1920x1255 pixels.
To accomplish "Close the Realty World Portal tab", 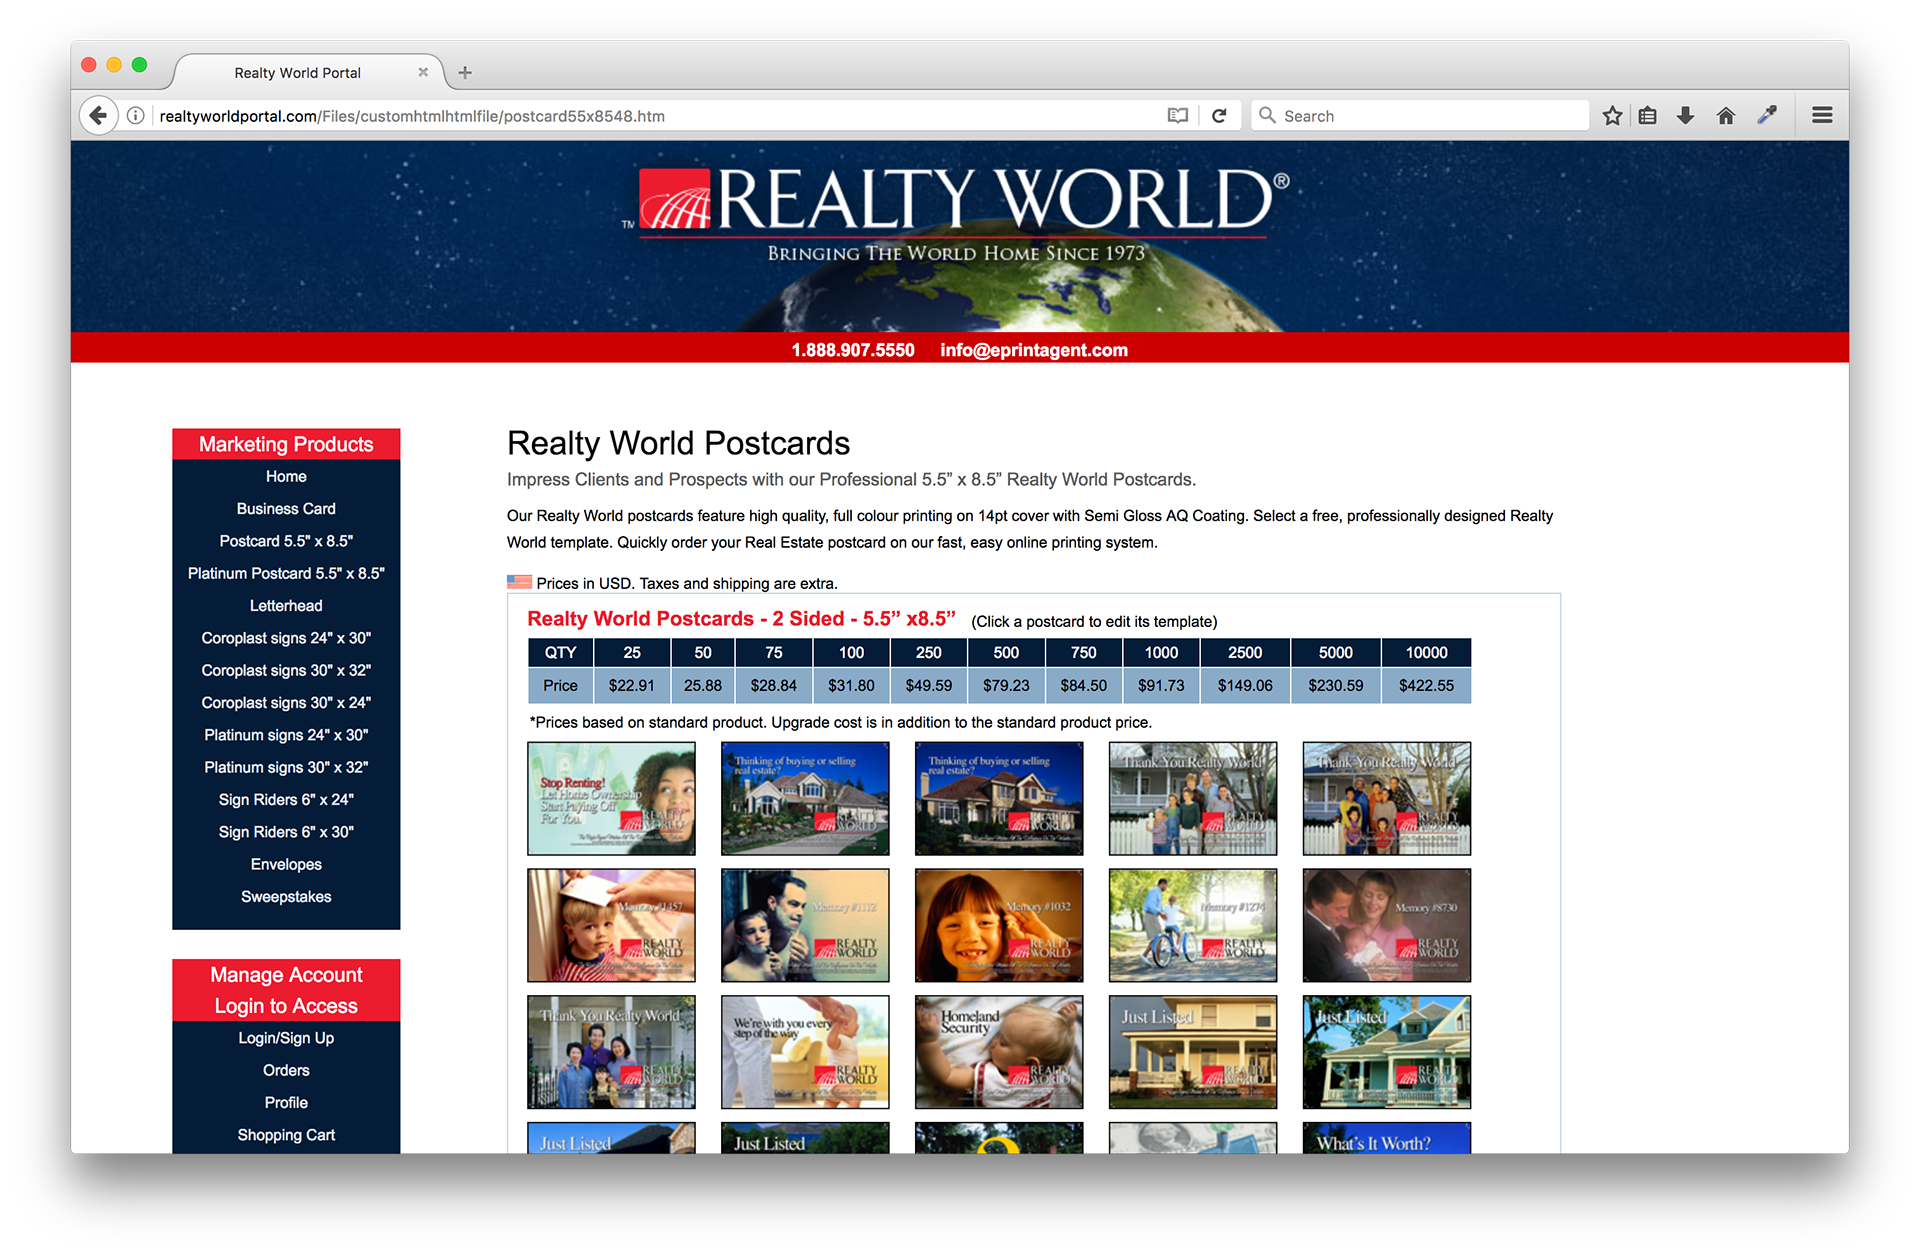I will tap(423, 72).
